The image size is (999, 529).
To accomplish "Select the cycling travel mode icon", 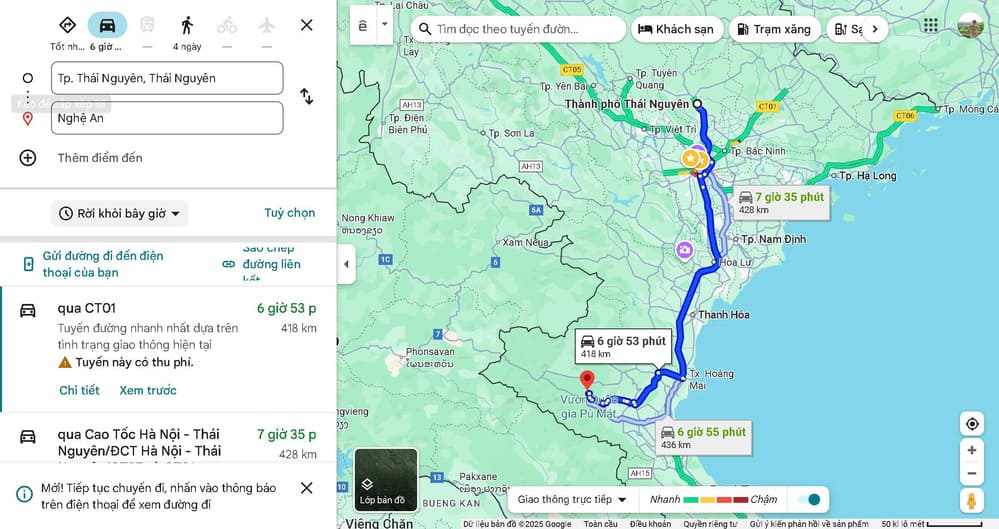I will [227, 25].
